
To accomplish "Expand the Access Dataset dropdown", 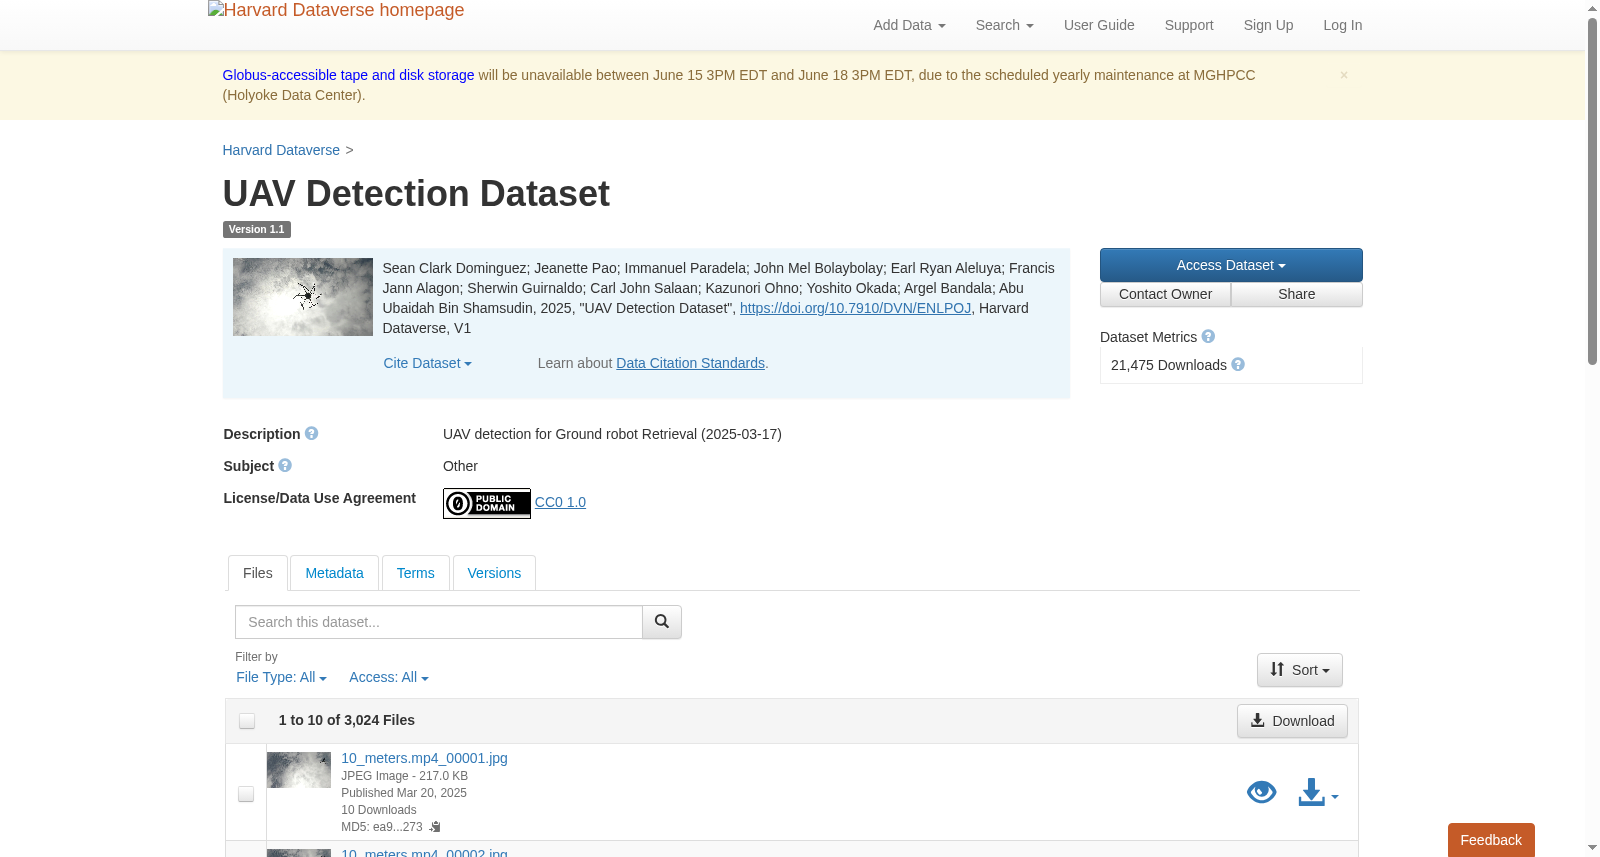I will (1231, 265).
